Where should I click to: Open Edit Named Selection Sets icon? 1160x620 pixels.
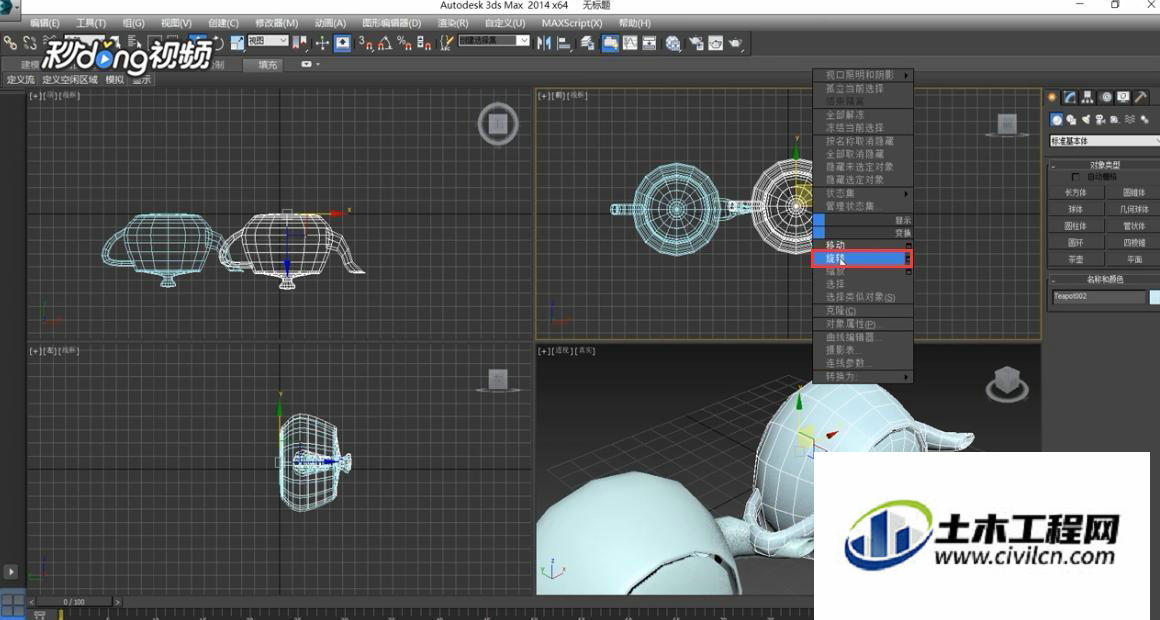[447, 43]
